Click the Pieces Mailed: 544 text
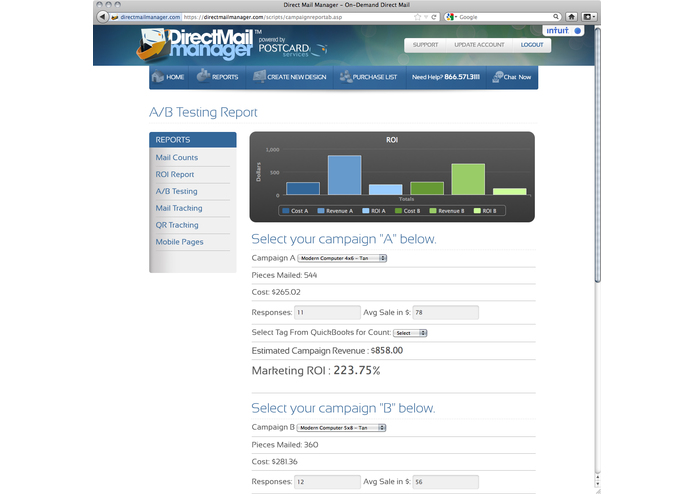 coord(284,275)
